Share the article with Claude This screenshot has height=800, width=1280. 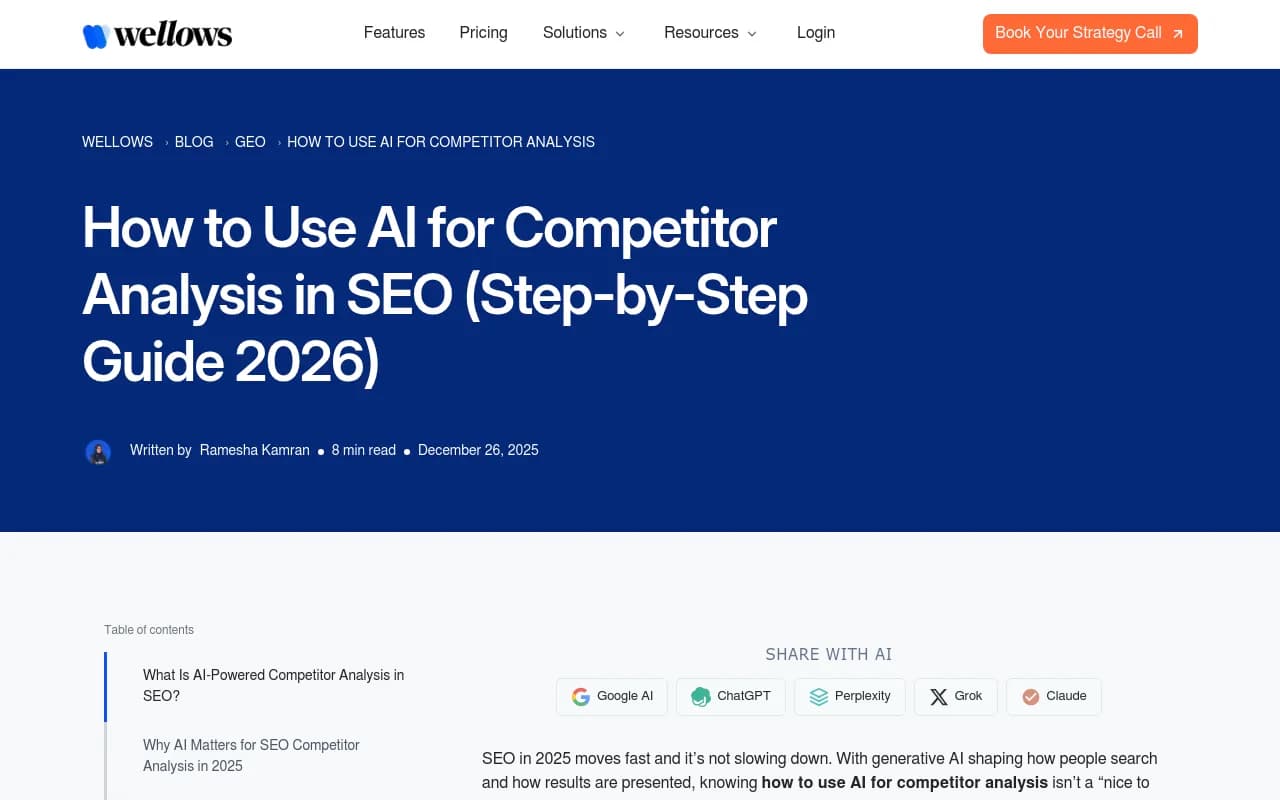tap(1053, 696)
